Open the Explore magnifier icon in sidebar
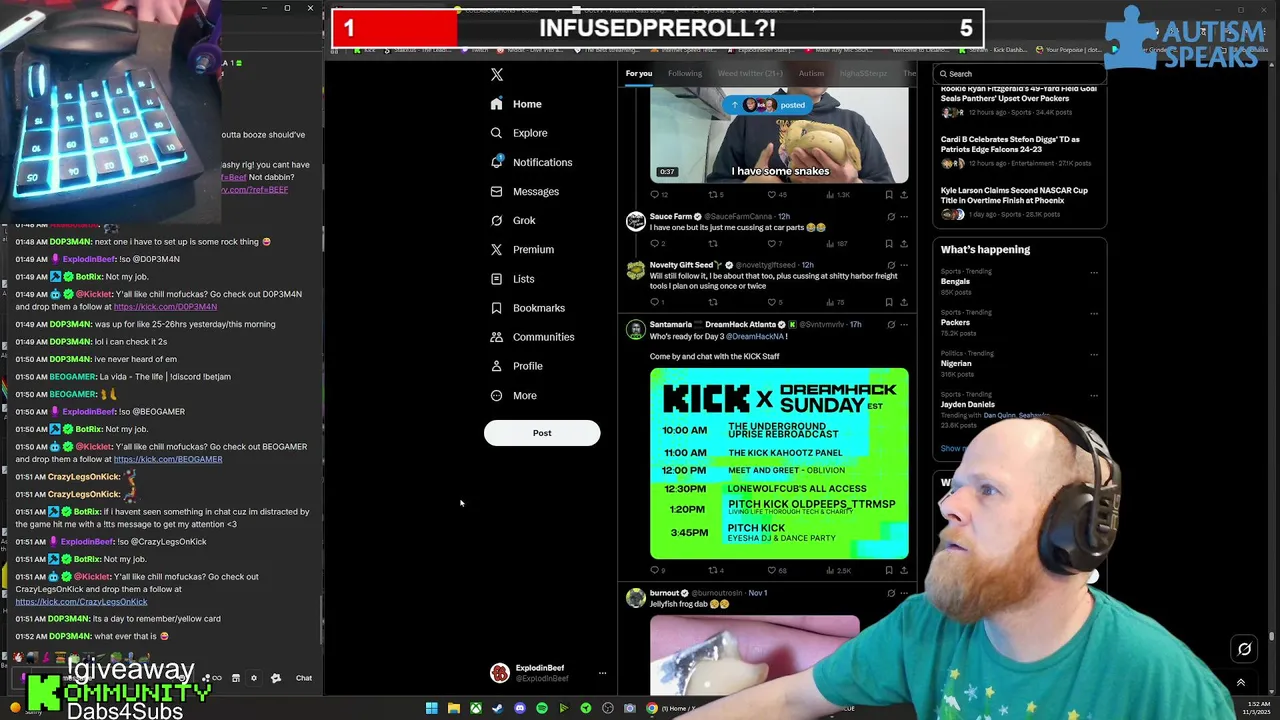The height and width of the screenshot is (720, 1280). [x=496, y=133]
